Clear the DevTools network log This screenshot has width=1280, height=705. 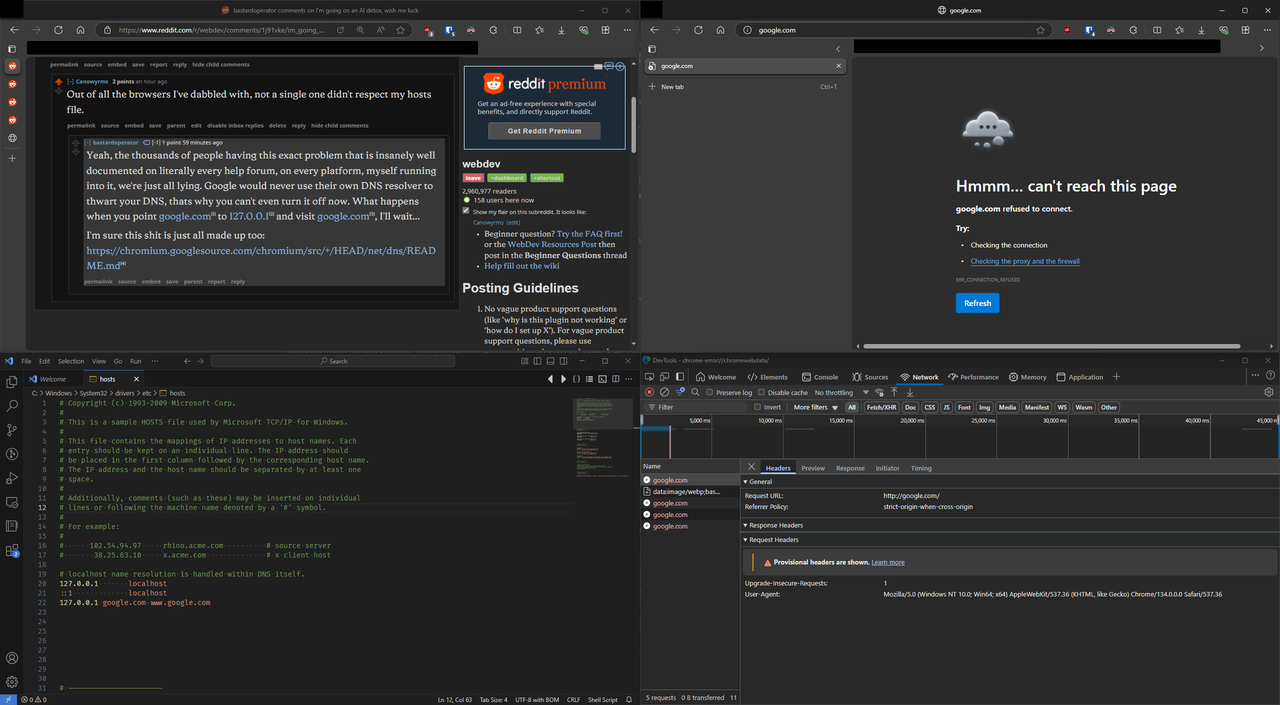[x=664, y=392]
